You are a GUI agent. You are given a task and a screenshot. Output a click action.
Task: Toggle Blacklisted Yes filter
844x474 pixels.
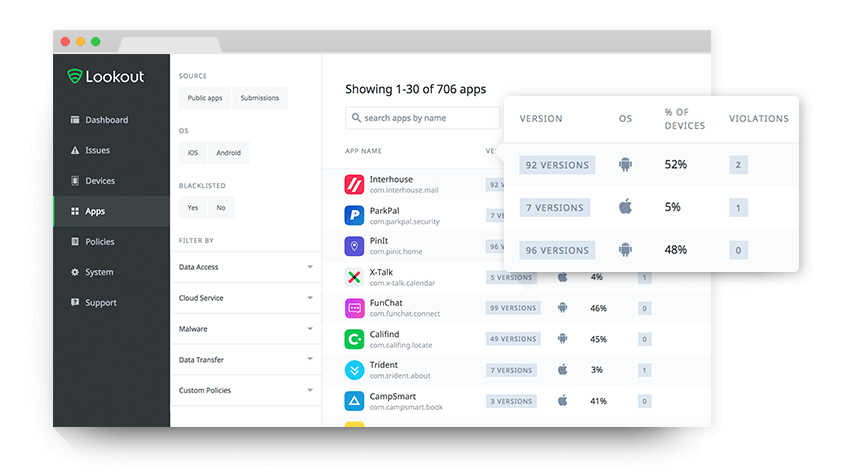[193, 208]
